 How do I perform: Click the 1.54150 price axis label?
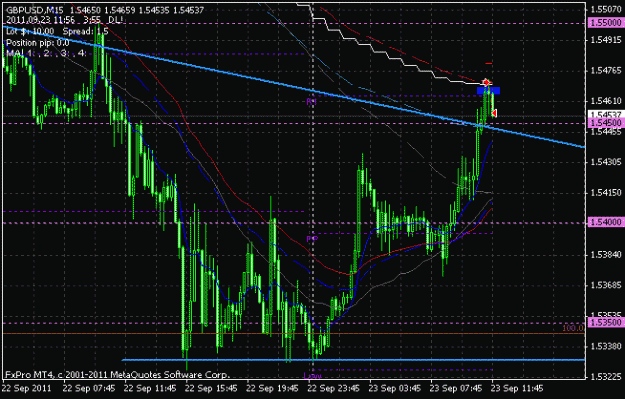tap(606, 193)
